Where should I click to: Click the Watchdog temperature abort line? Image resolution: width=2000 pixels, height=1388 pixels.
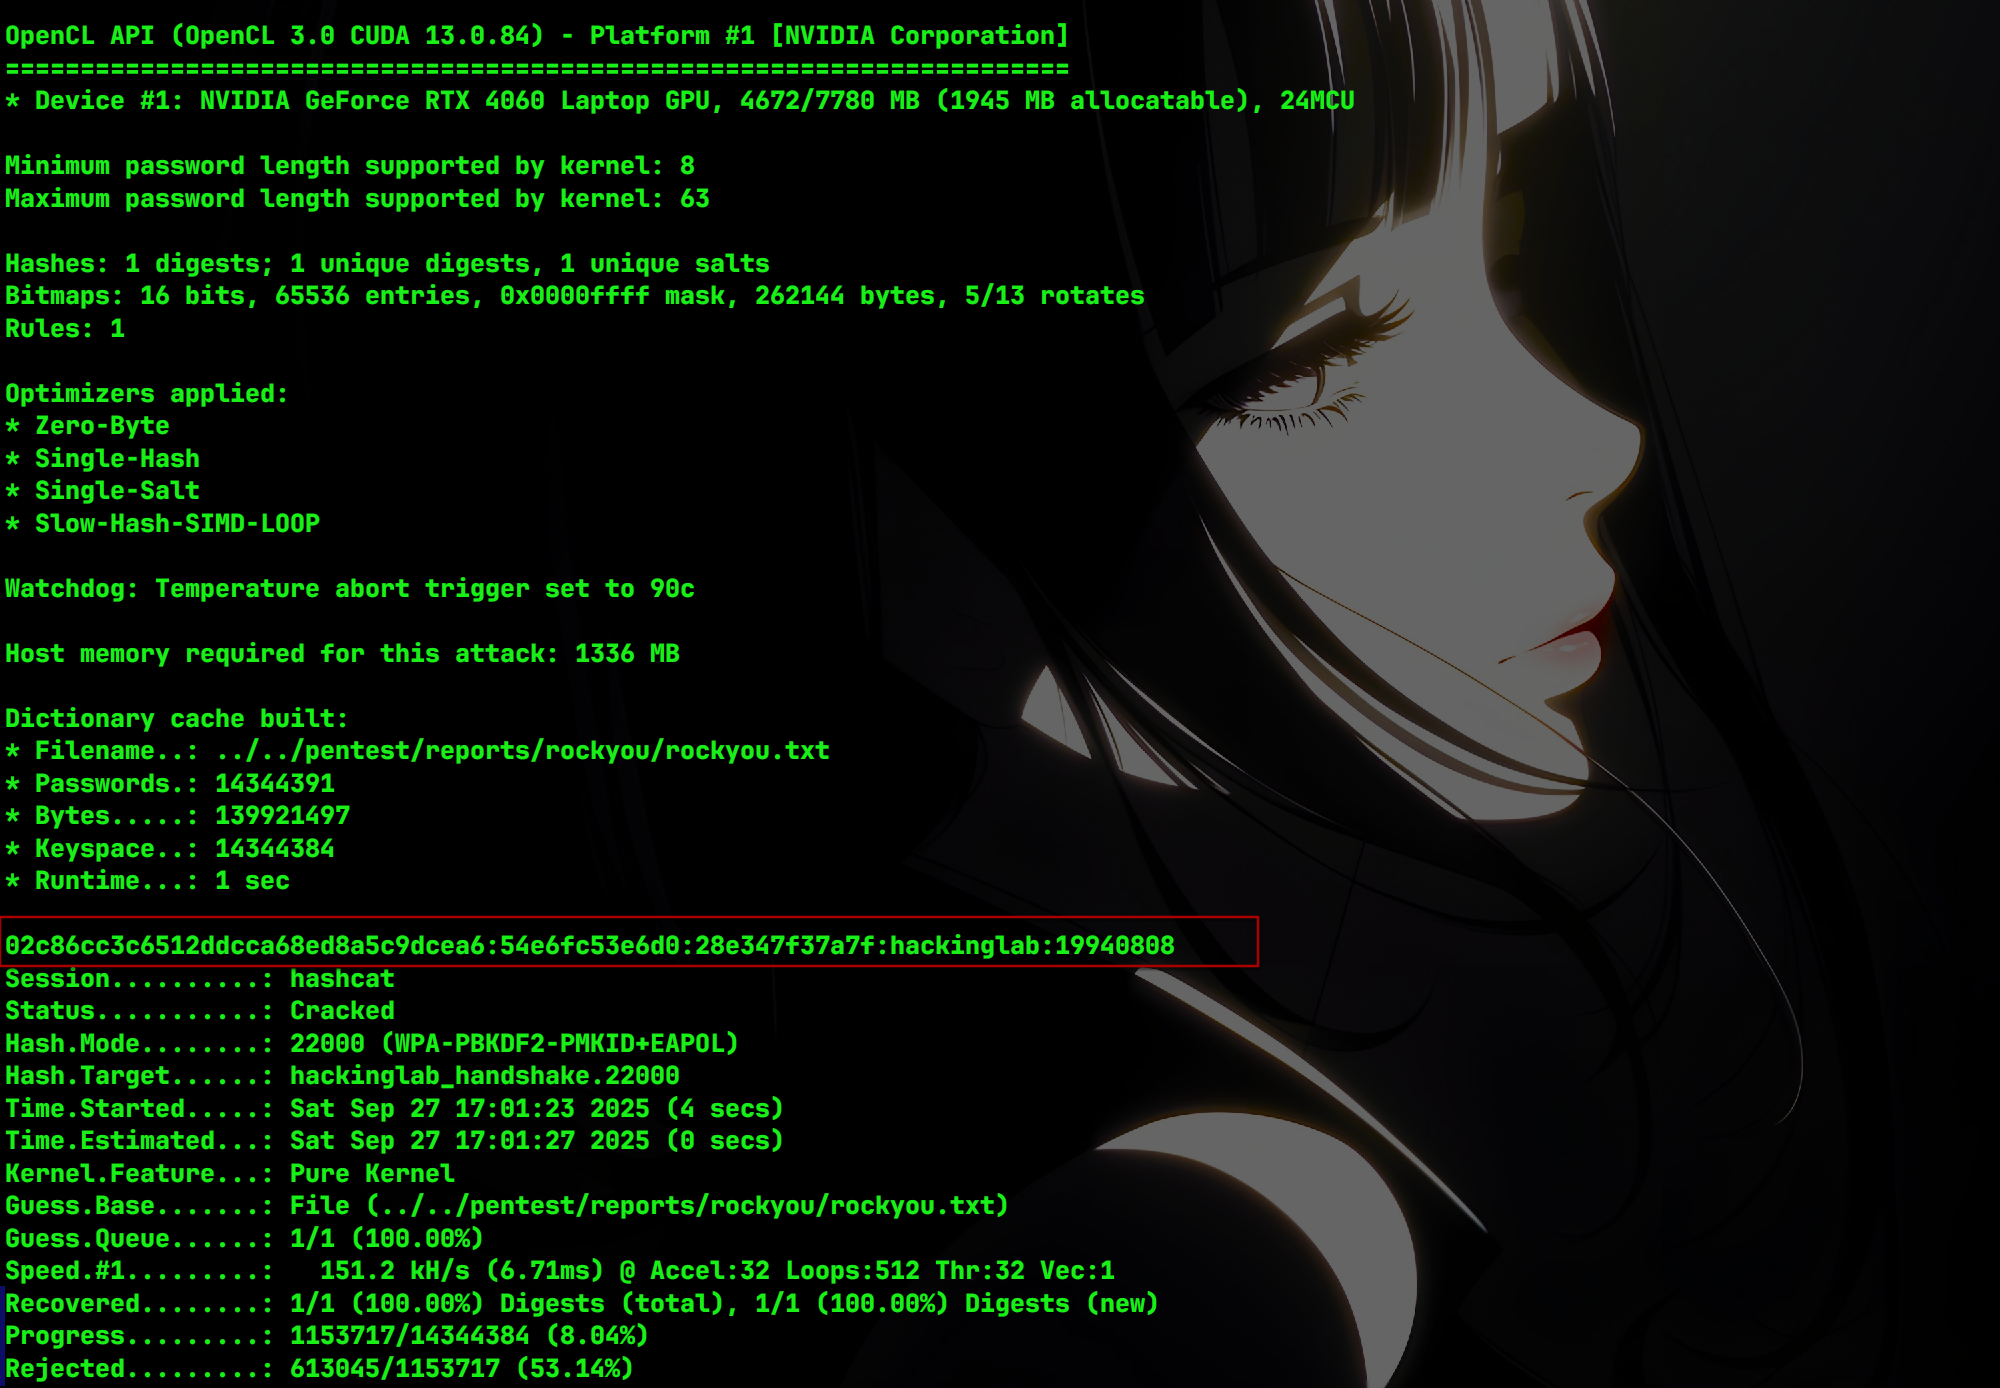click(350, 589)
